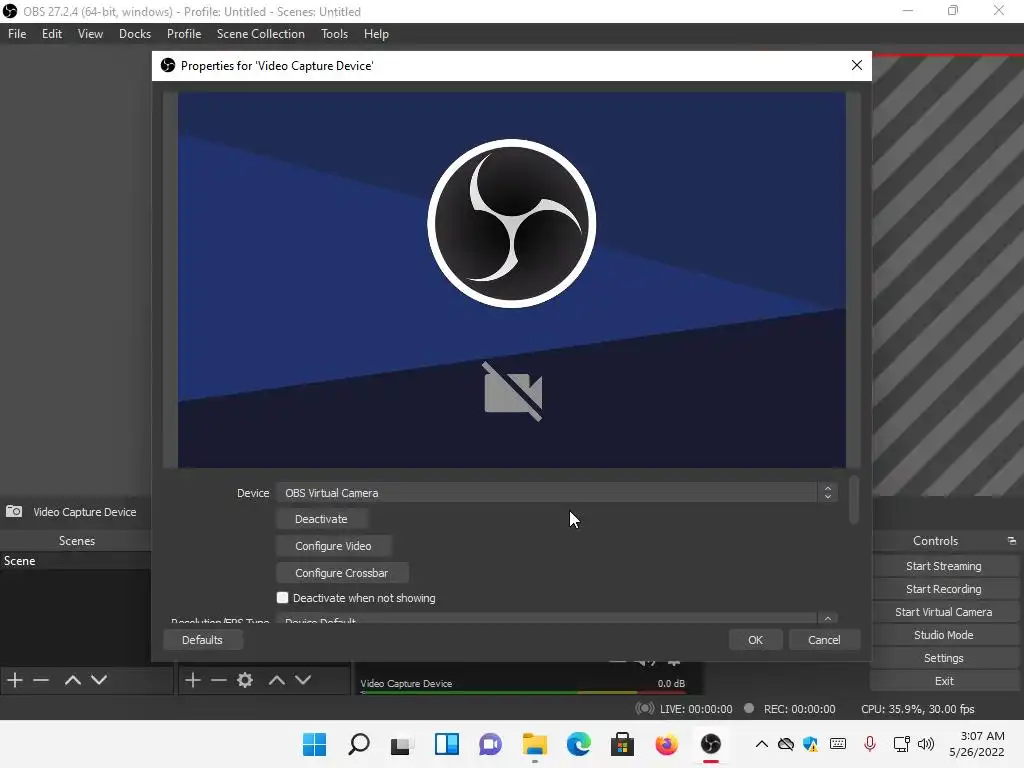Click the OBS Studio taskbar icon
The width and height of the screenshot is (1024, 768).
click(711, 744)
